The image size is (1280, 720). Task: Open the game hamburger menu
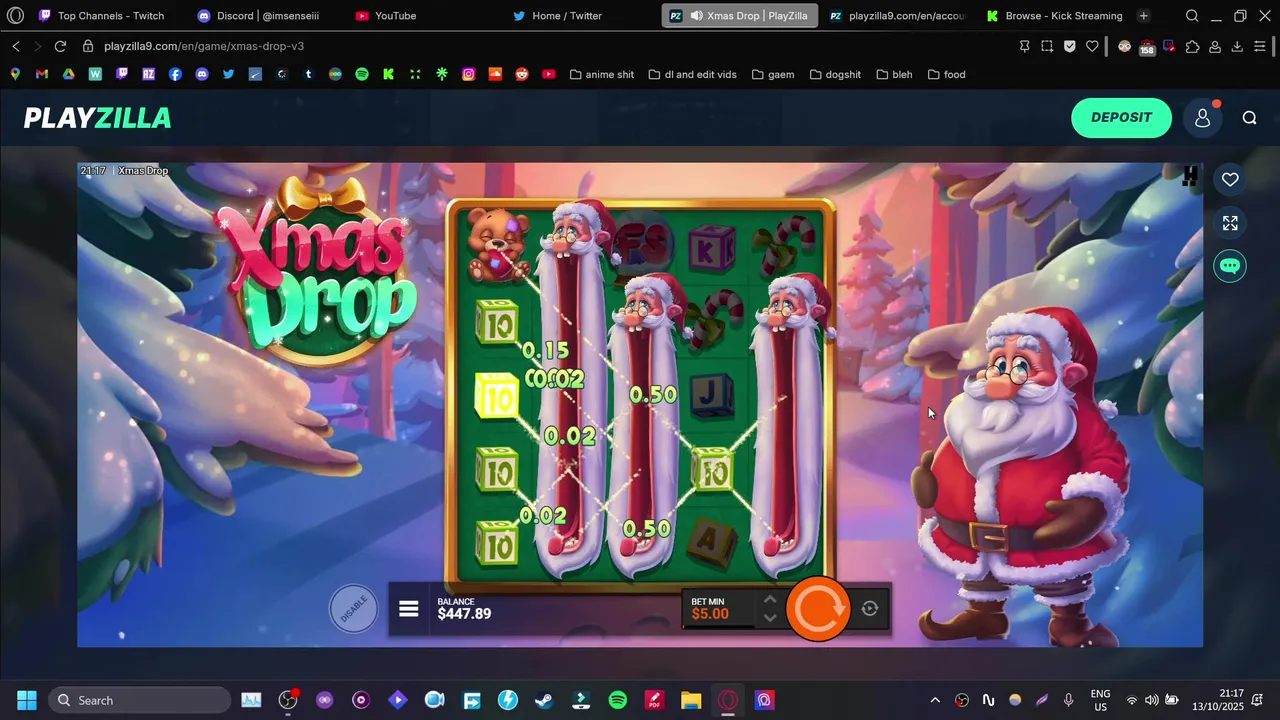pyautogui.click(x=408, y=608)
